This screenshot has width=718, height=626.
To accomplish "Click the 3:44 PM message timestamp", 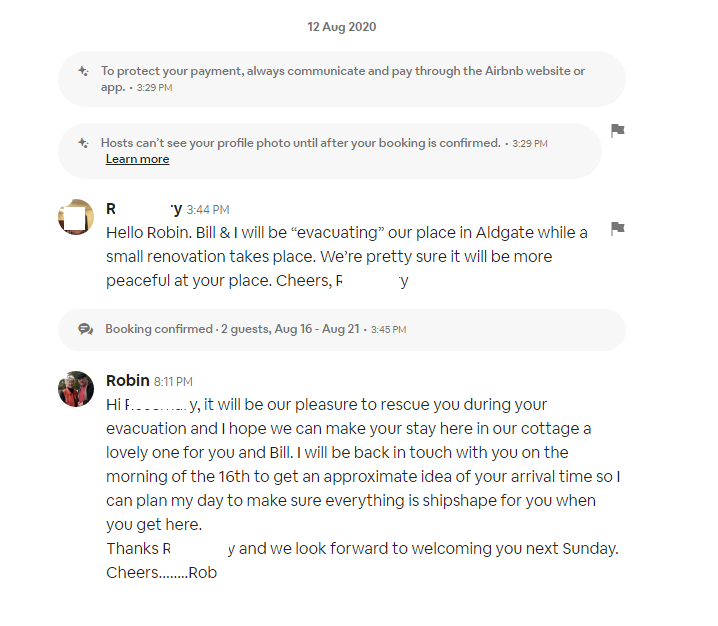I will pyautogui.click(x=208, y=210).
